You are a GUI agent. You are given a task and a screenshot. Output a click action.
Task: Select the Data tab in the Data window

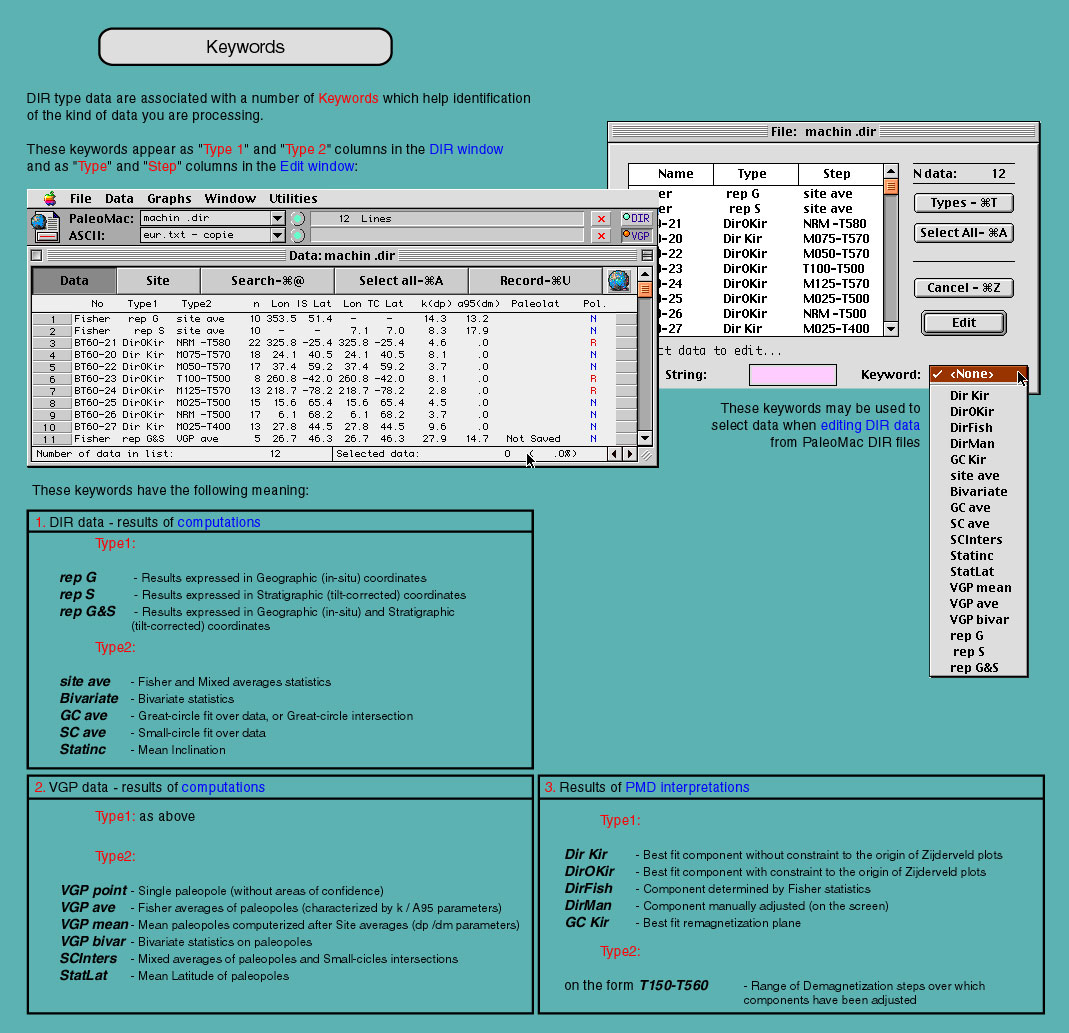click(x=74, y=280)
